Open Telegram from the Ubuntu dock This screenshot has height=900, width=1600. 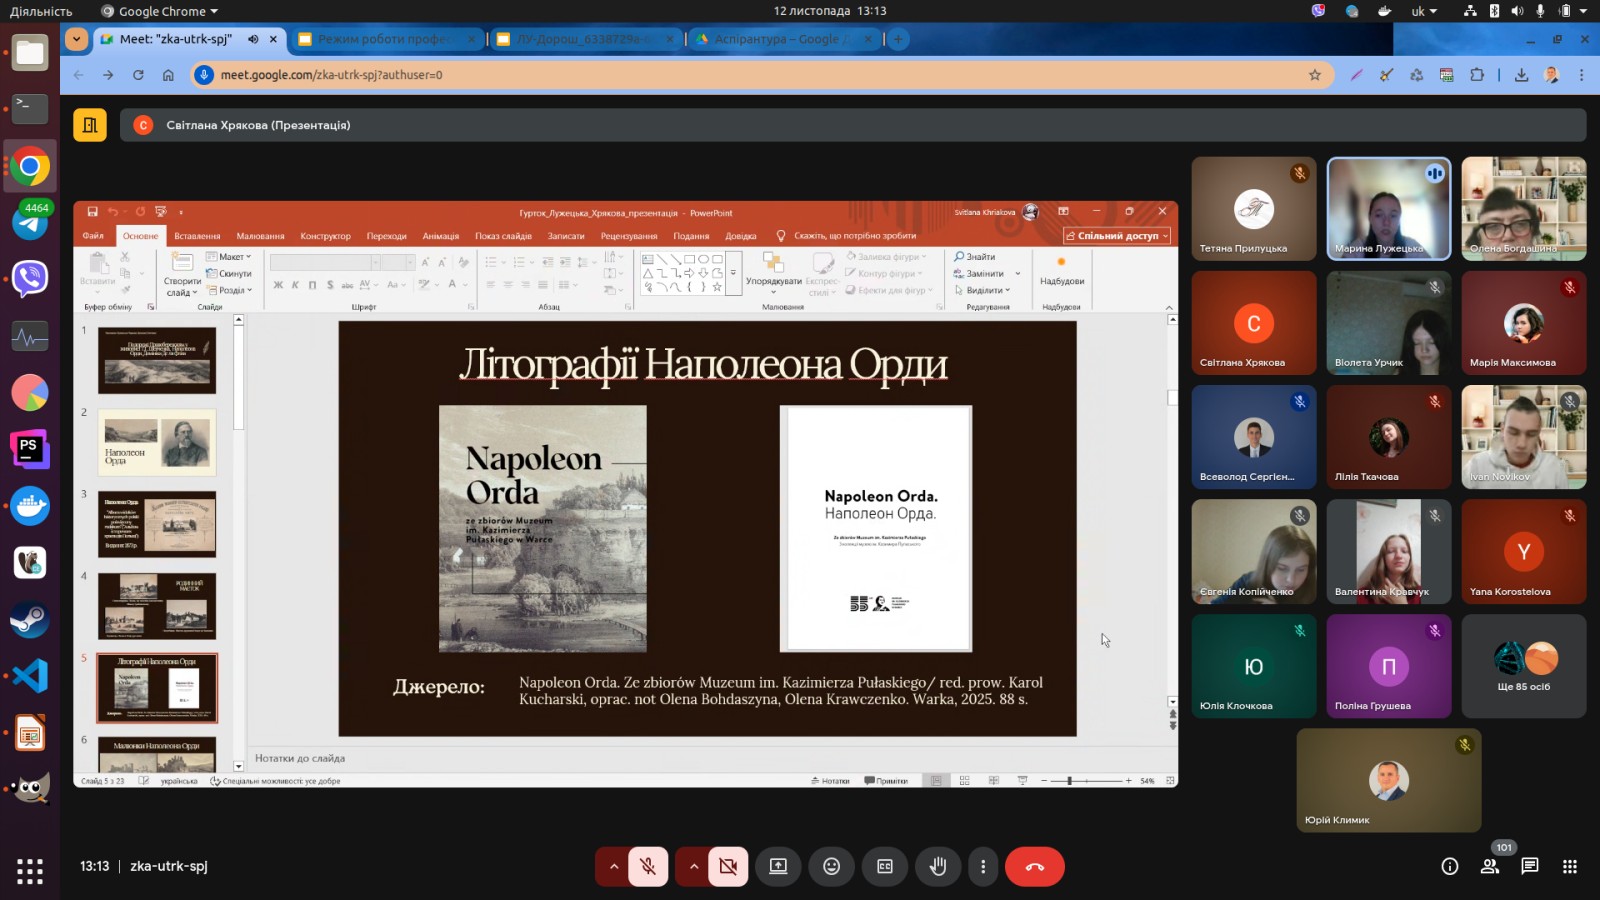pyautogui.click(x=30, y=222)
